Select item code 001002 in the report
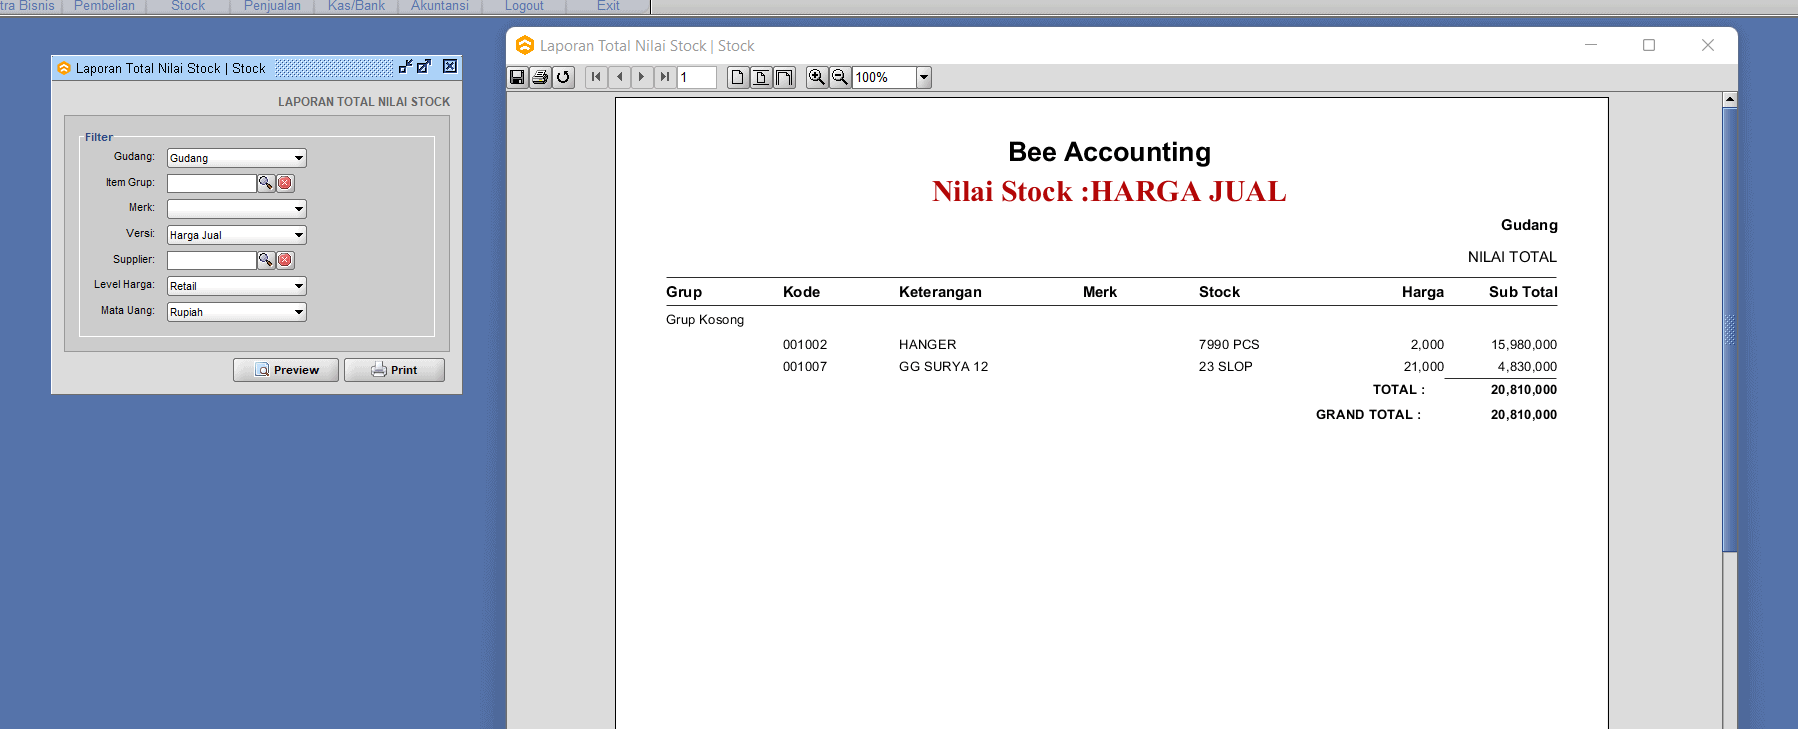1798x729 pixels. pos(805,344)
